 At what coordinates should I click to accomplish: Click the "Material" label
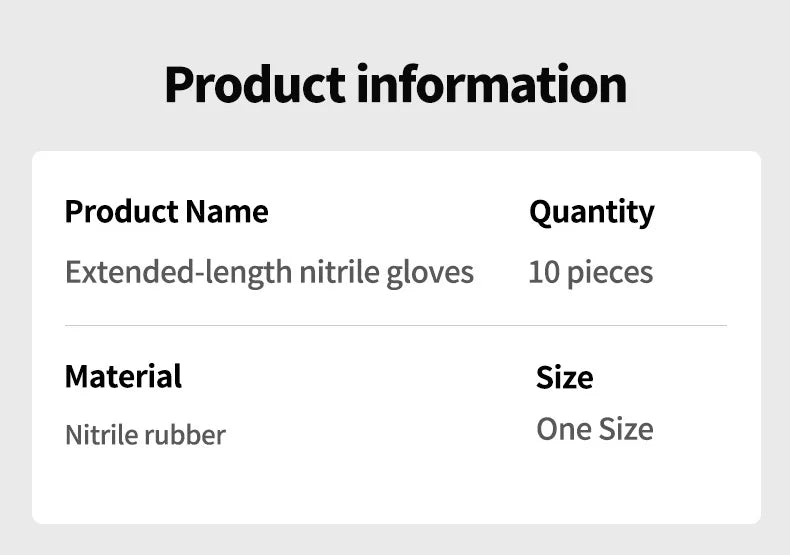(x=123, y=376)
